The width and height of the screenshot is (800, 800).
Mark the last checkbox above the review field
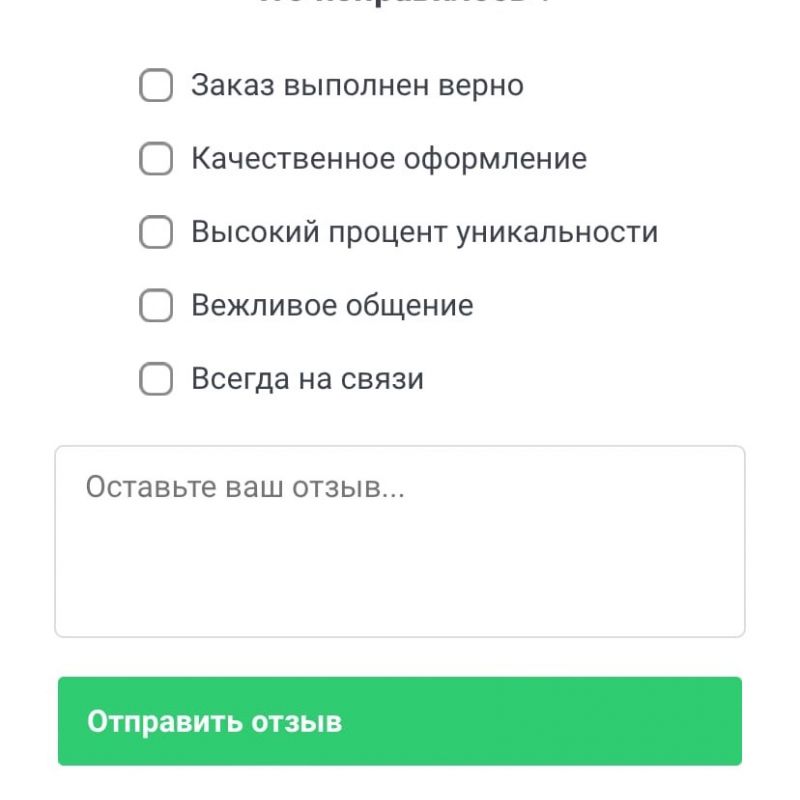click(156, 379)
